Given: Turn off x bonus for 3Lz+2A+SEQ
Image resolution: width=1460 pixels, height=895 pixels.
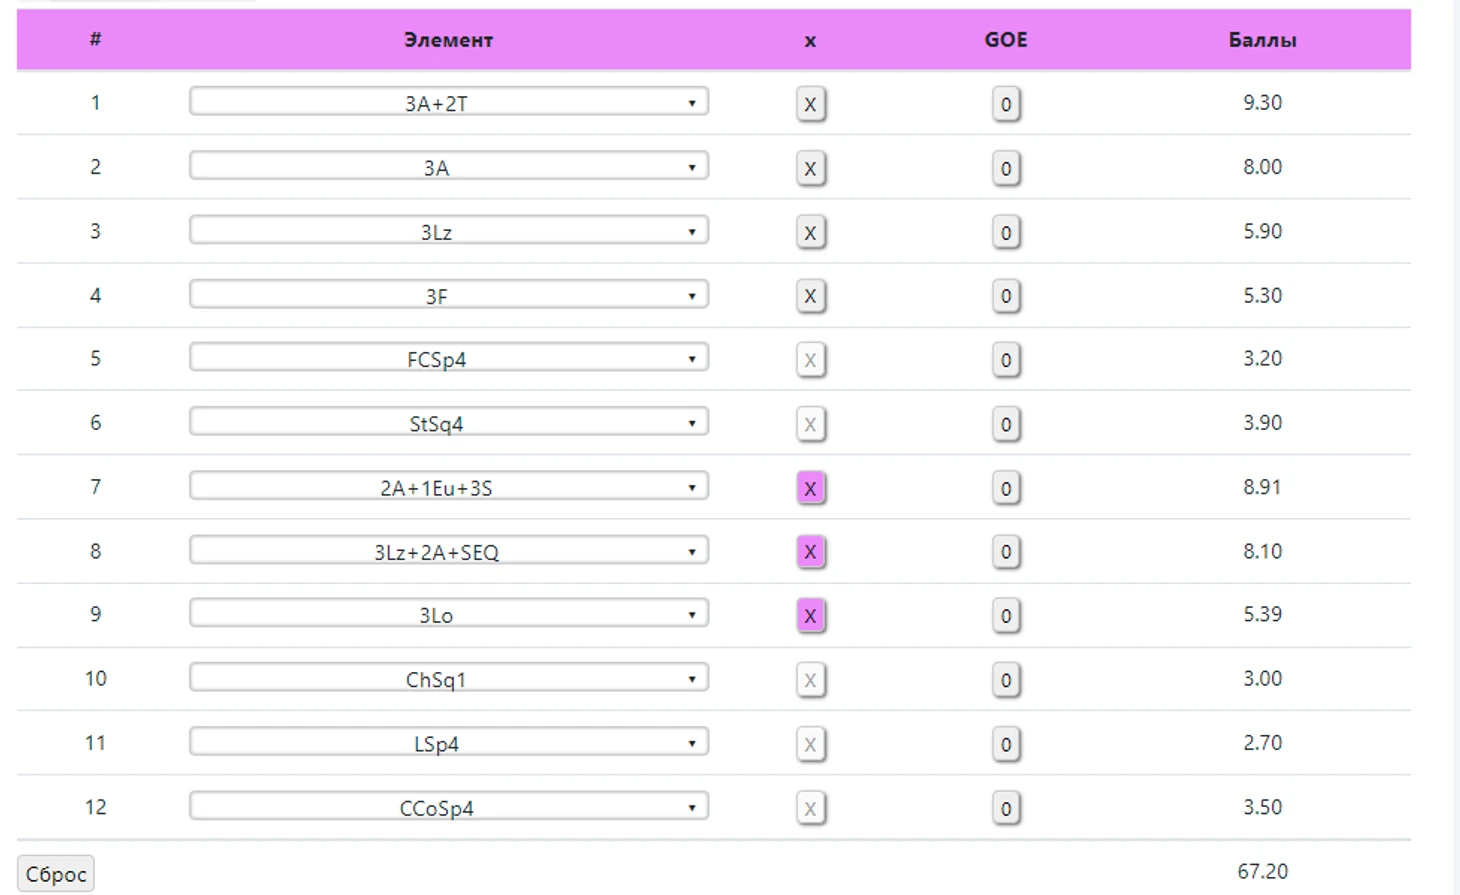Looking at the screenshot, I should coord(810,552).
